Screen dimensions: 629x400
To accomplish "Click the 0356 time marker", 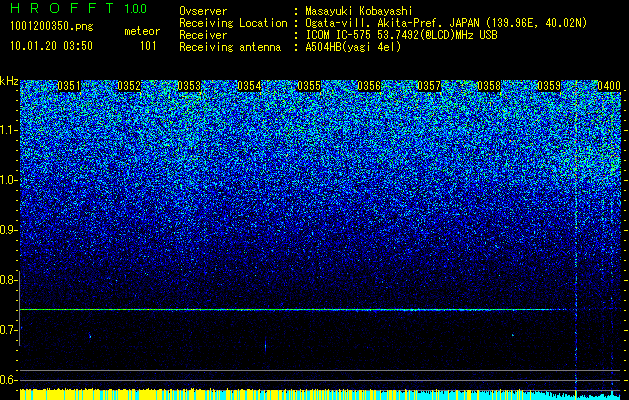I will 369,86.
